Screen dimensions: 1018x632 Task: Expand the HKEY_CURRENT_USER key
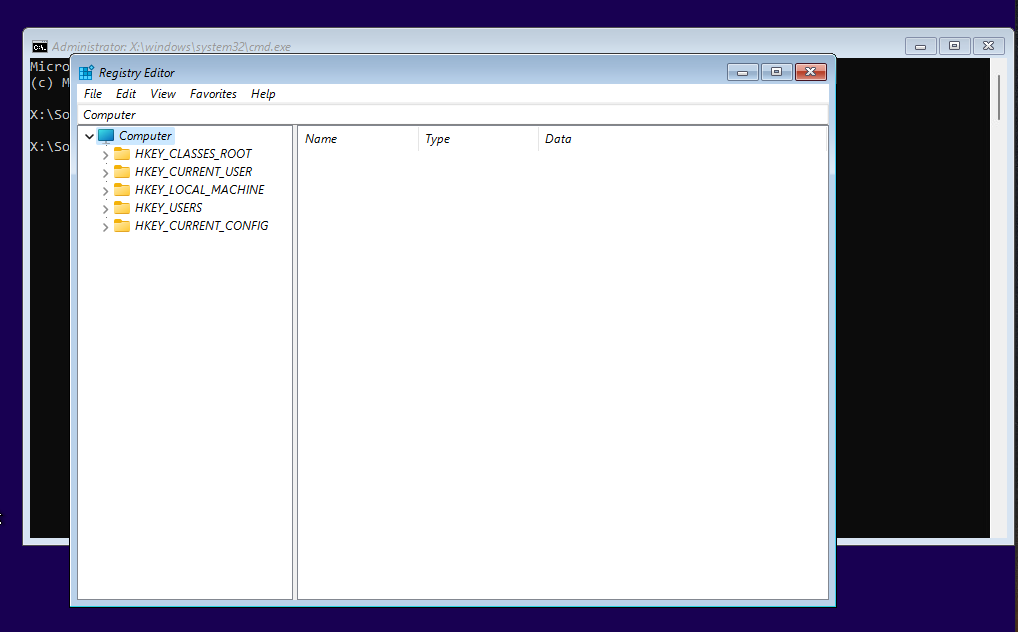point(105,173)
